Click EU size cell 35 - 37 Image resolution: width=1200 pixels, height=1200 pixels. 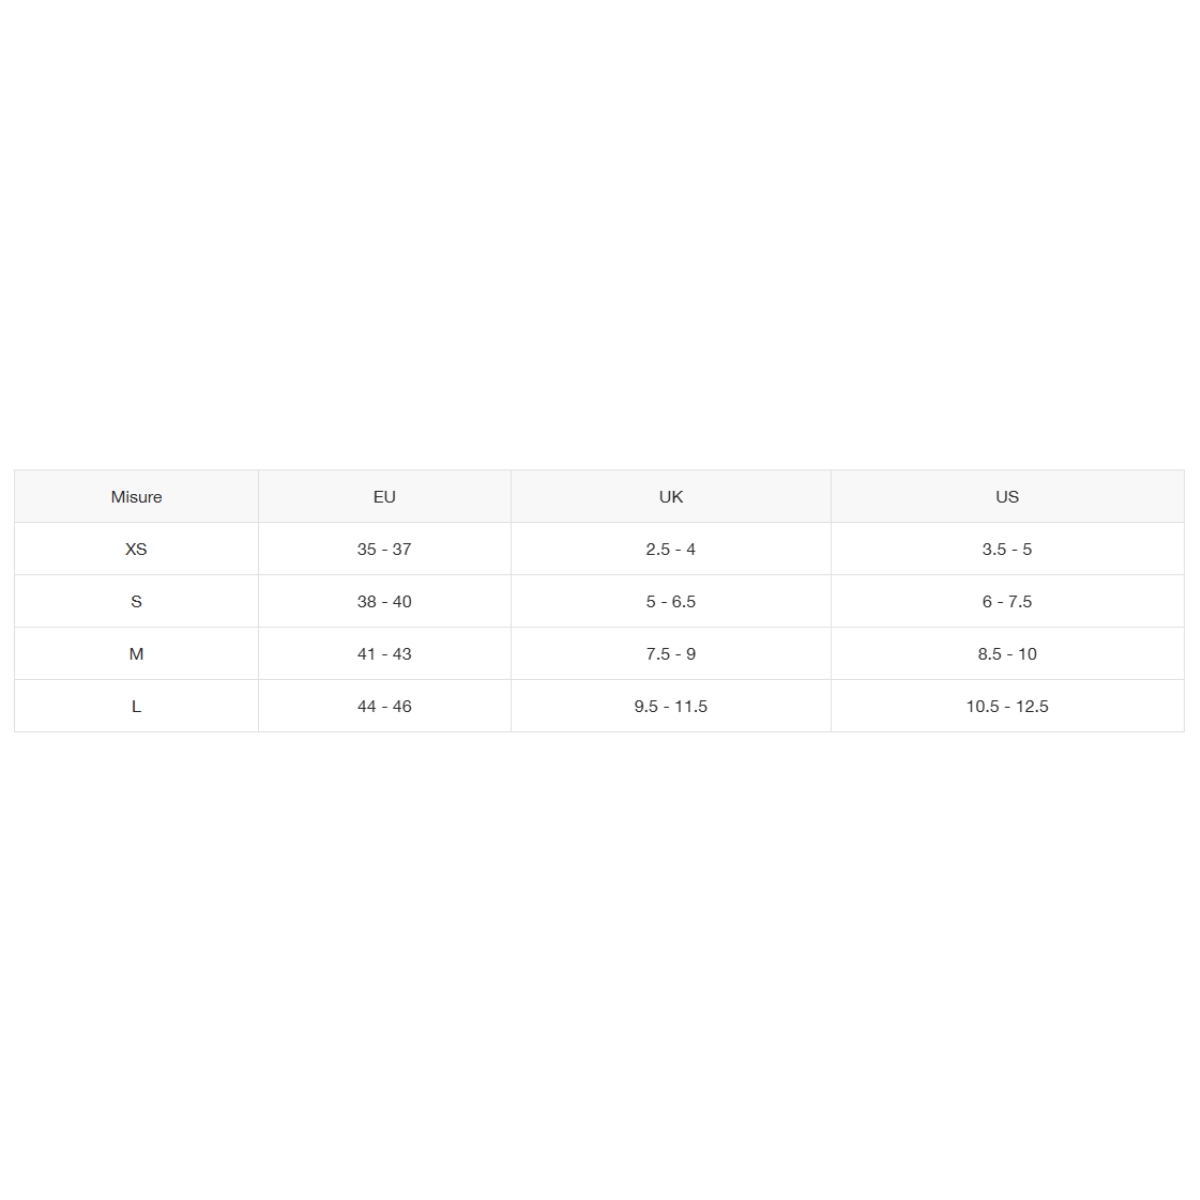pyautogui.click(x=384, y=549)
